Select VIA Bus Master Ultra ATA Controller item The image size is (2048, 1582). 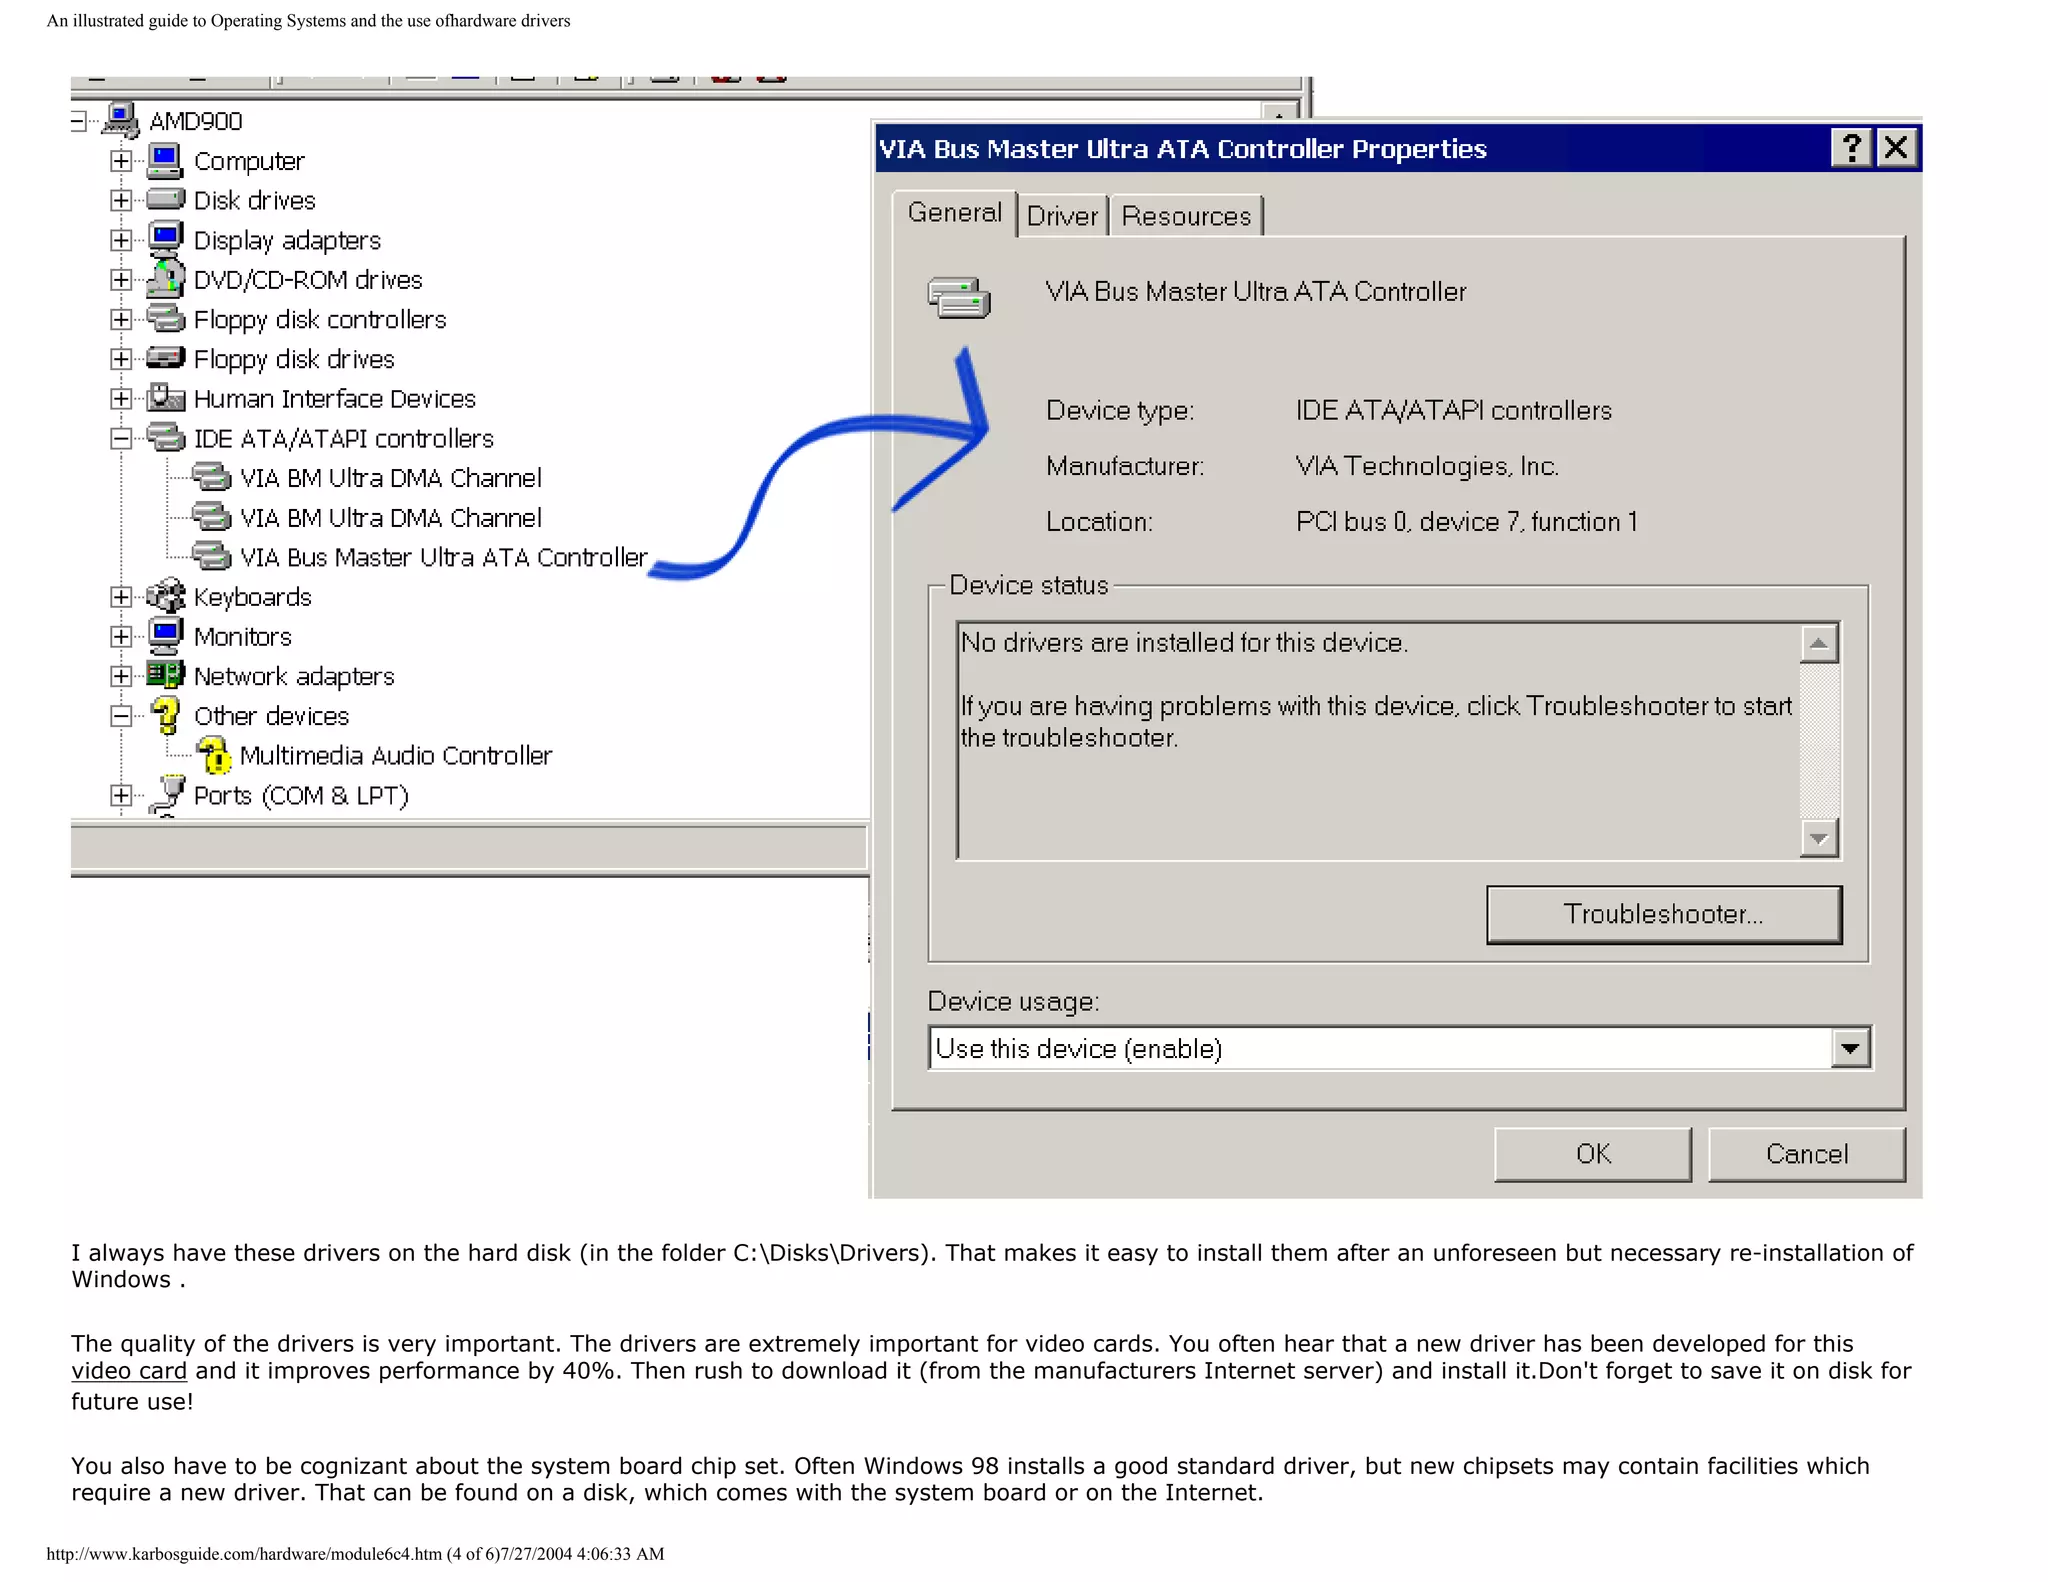pyautogui.click(x=443, y=557)
